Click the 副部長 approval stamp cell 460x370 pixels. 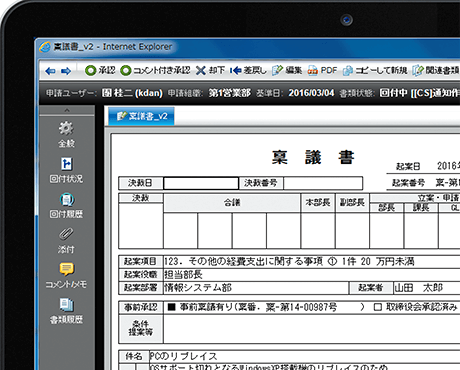click(x=352, y=231)
